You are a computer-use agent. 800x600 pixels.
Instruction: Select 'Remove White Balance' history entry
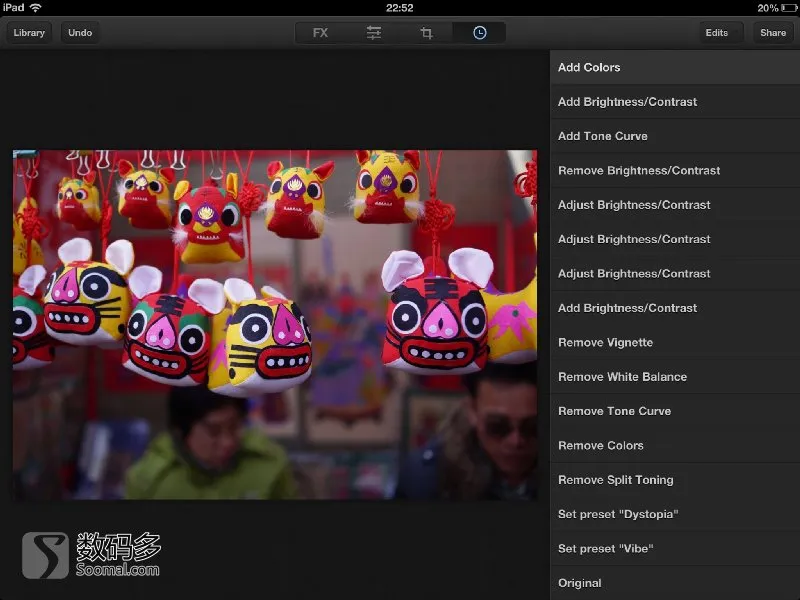coord(675,377)
